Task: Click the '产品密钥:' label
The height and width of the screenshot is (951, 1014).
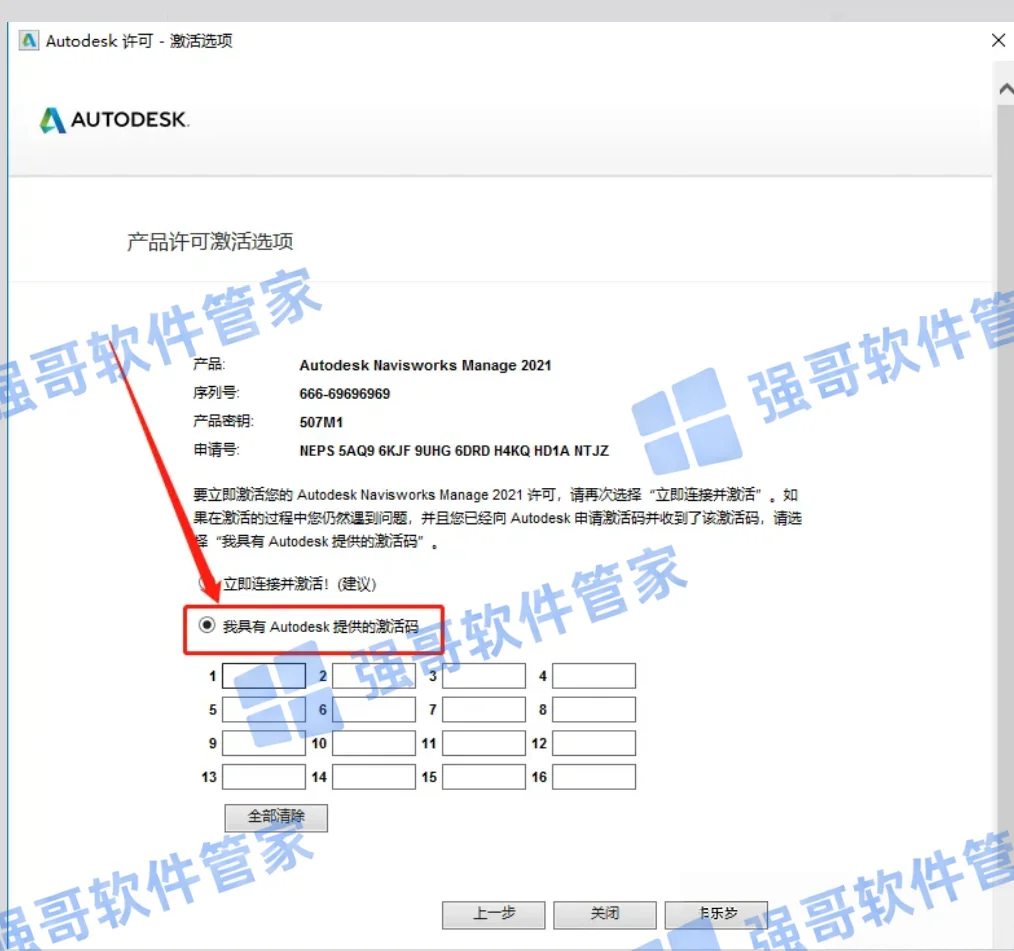Action: coord(223,422)
